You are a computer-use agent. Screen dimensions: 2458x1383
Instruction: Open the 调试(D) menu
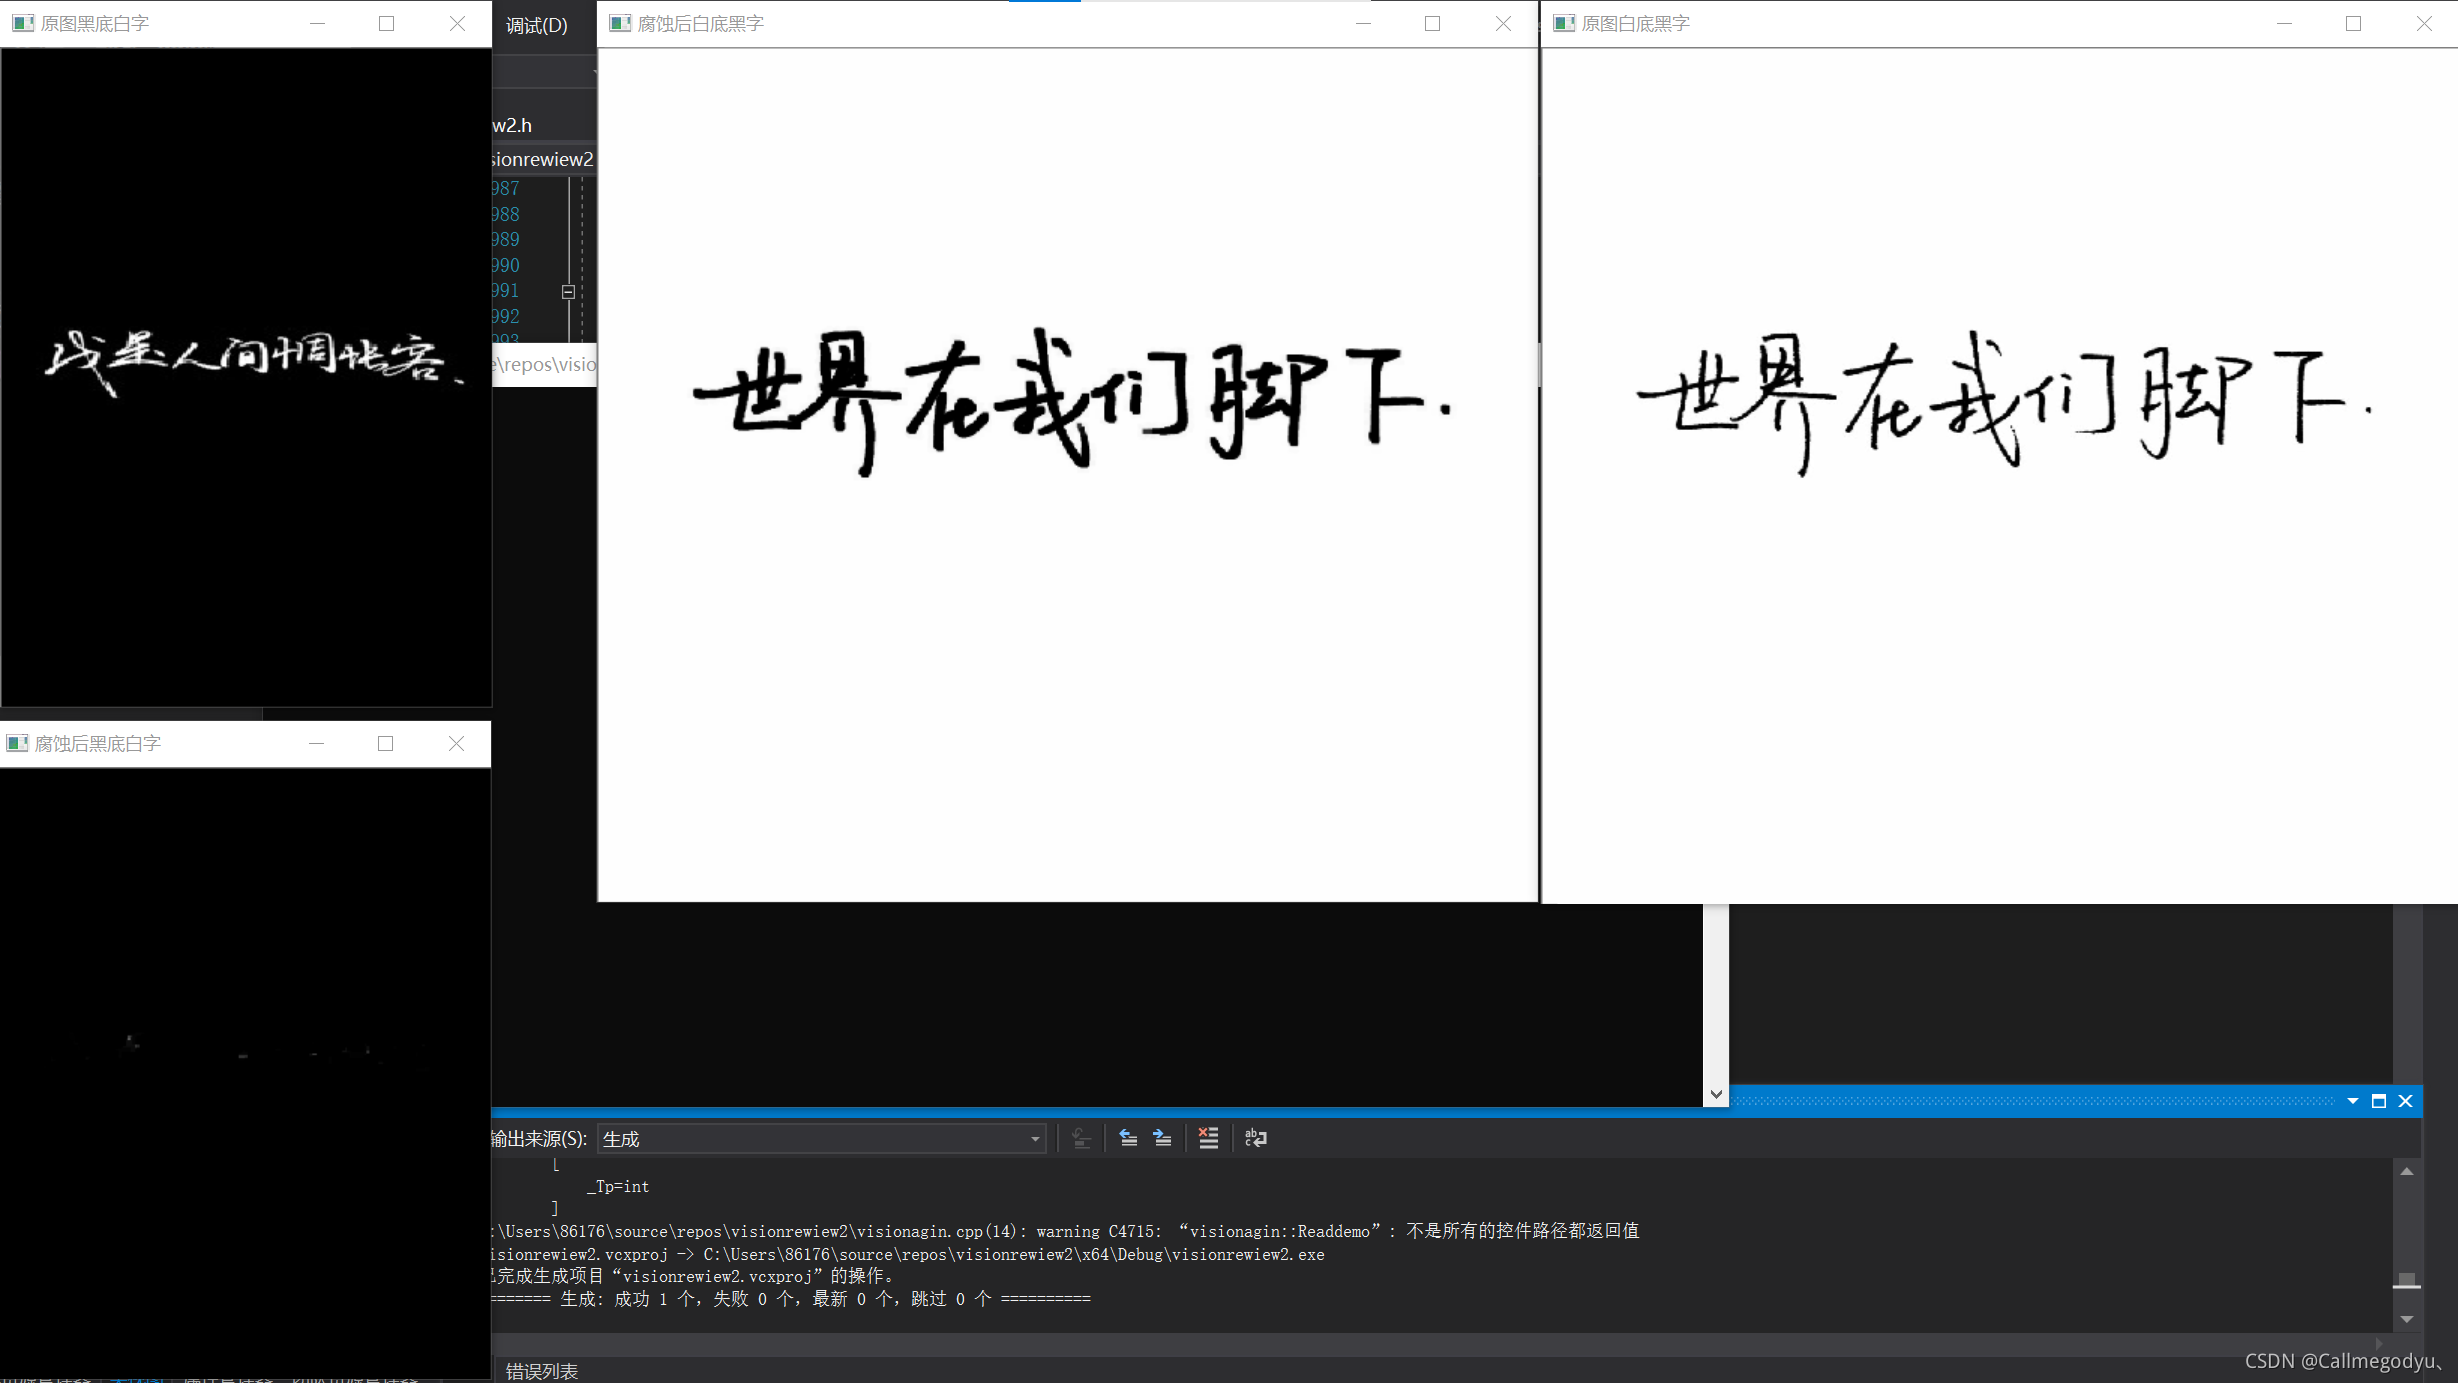point(537,25)
